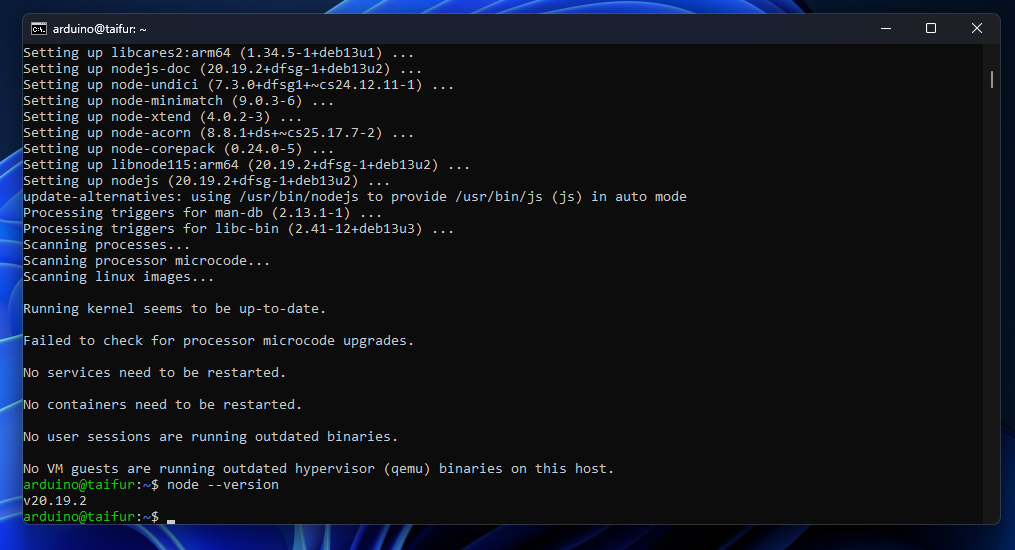1015x550 pixels.
Task: Click the 'Scanning linux images...' line
Action: pos(118,277)
